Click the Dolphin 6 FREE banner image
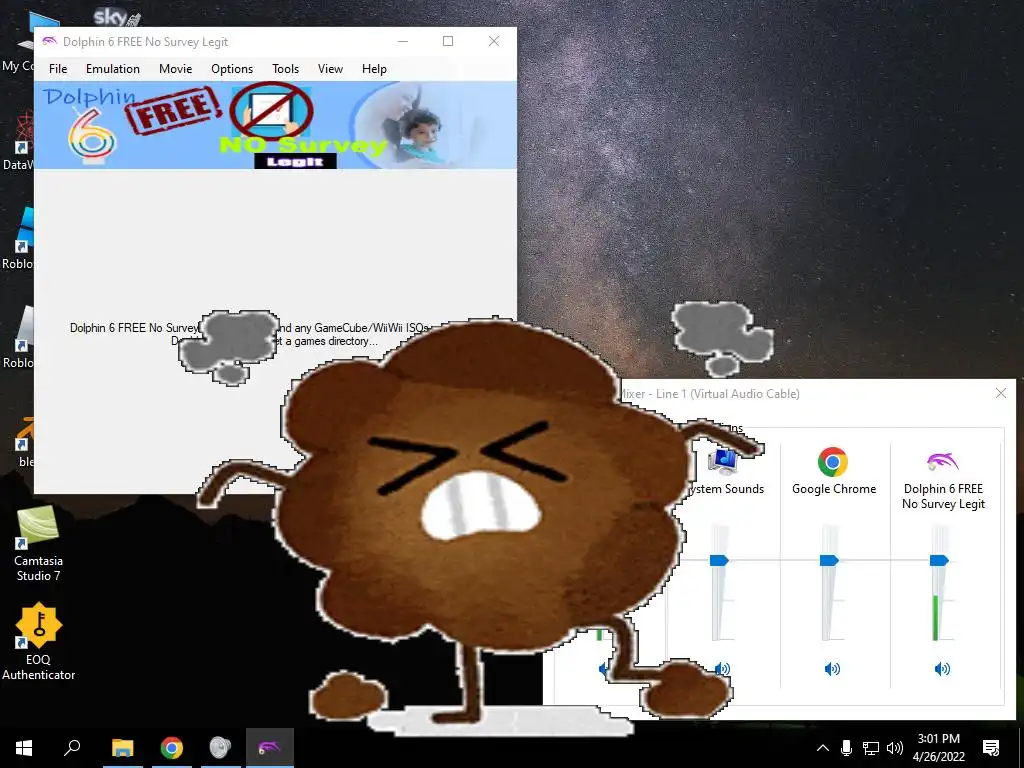This screenshot has width=1024, height=768. point(275,125)
